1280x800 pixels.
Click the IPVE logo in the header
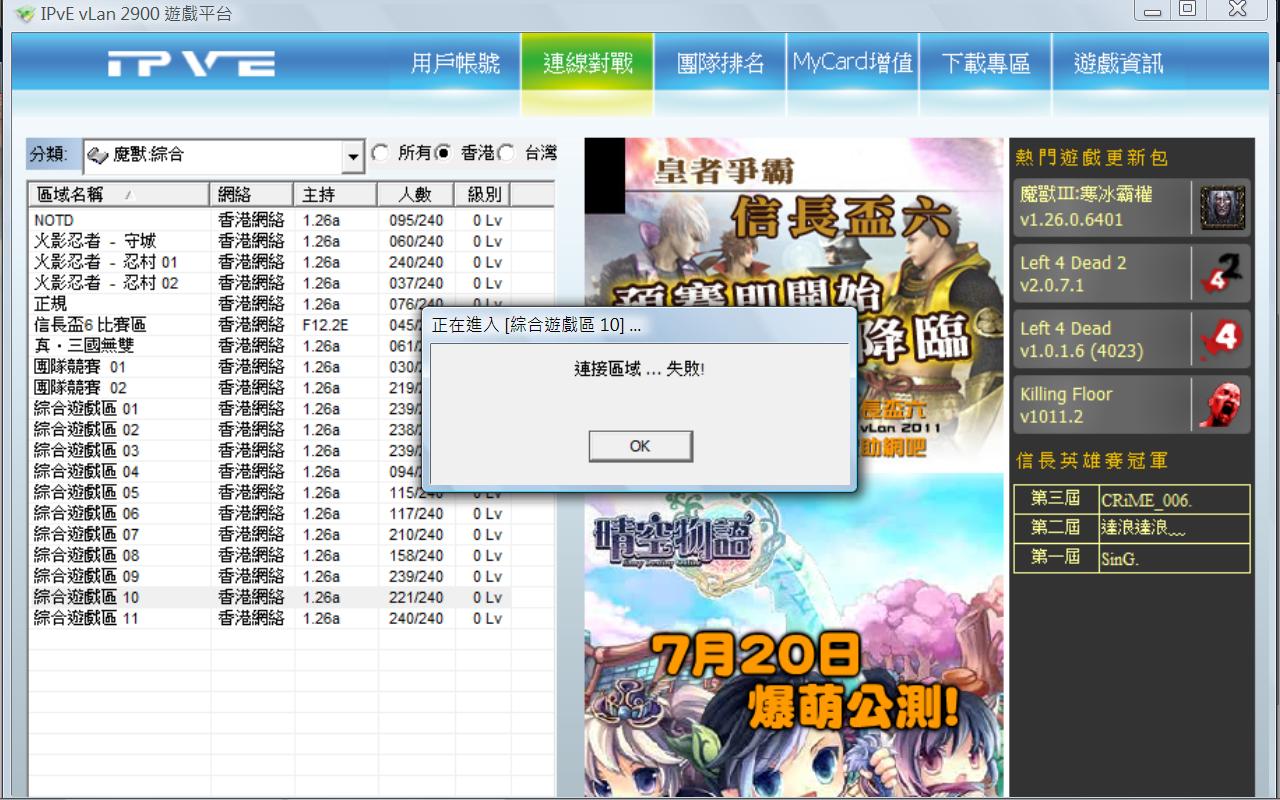point(191,64)
